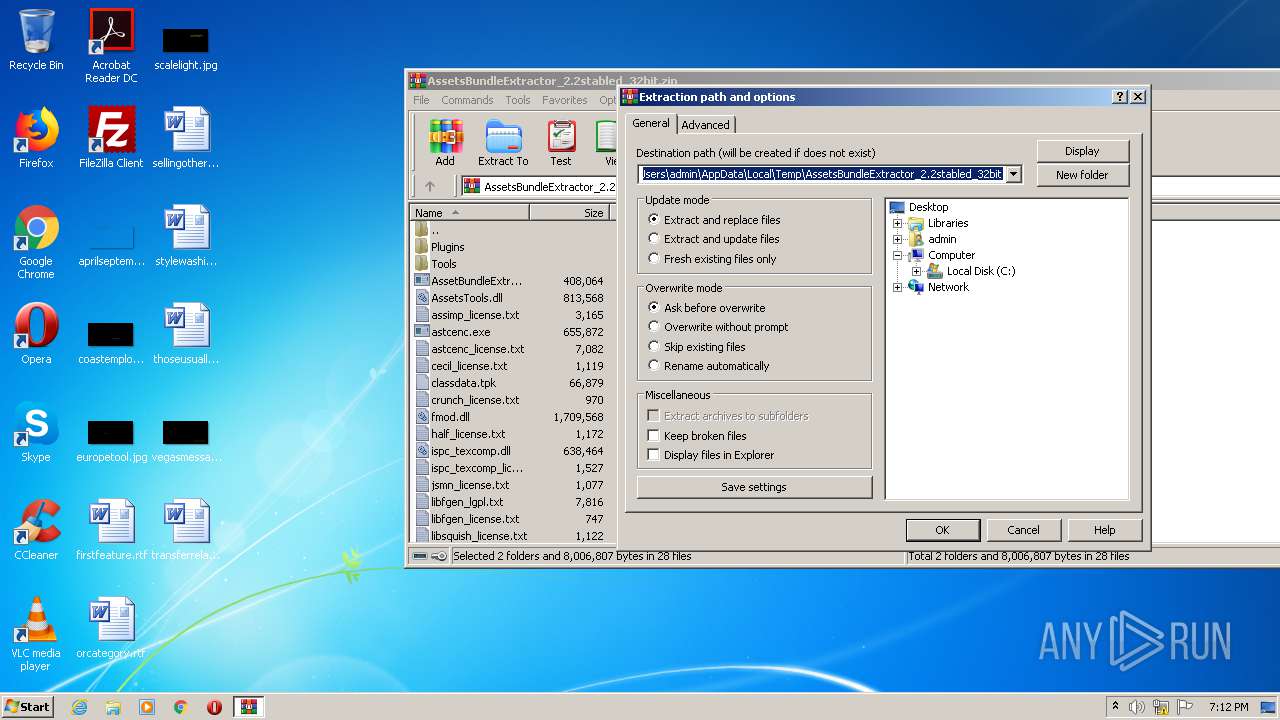Select Desktop in folder tree

[918, 207]
